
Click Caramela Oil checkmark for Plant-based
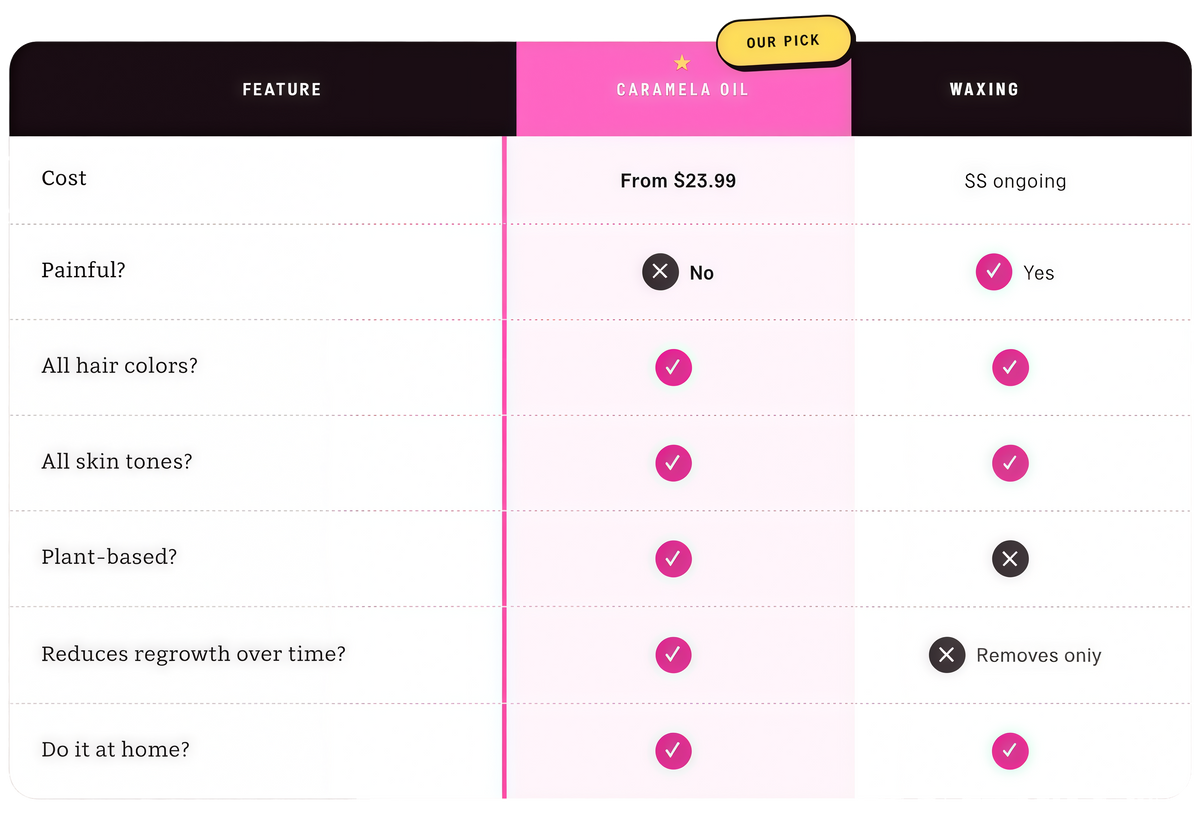[x=673, y=559]
